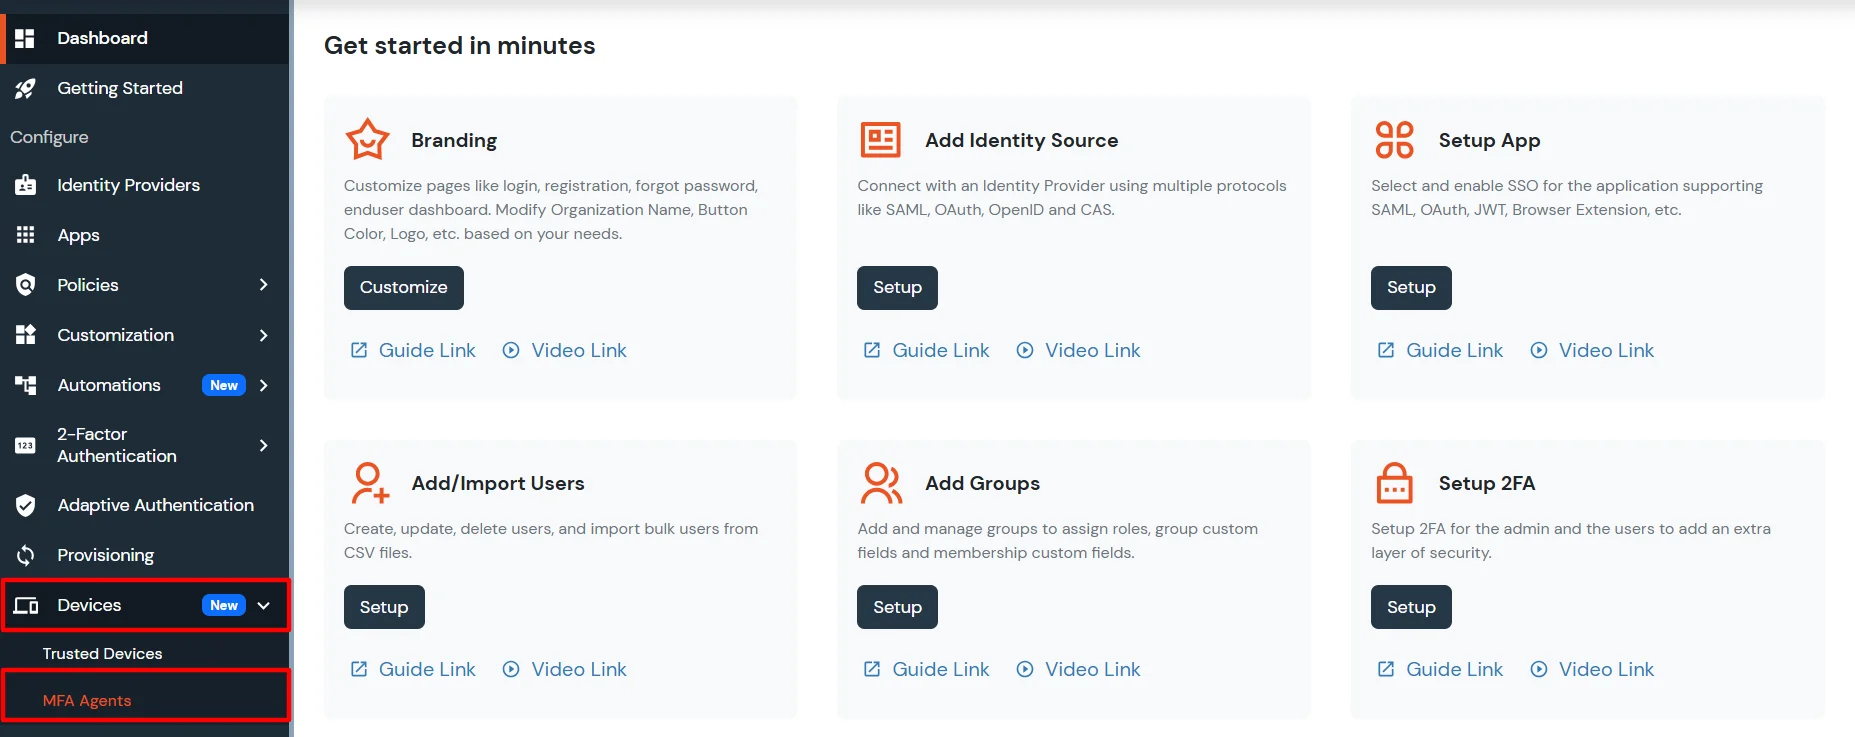1855x737 pixels.
Task: Click Setup under Add Groups
Action: tap(897, 607)
